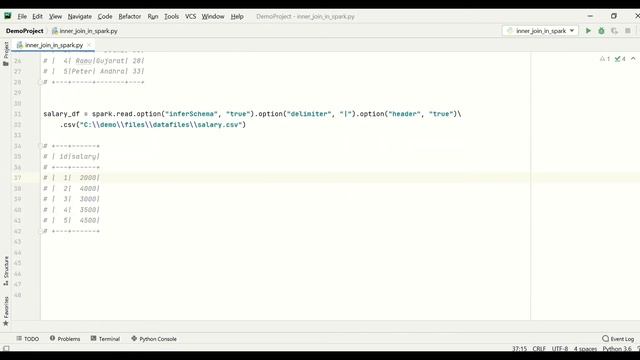Open the Structure tool window sidebar
The width and height of the screenshot is (640, 360).
(6, 271)
